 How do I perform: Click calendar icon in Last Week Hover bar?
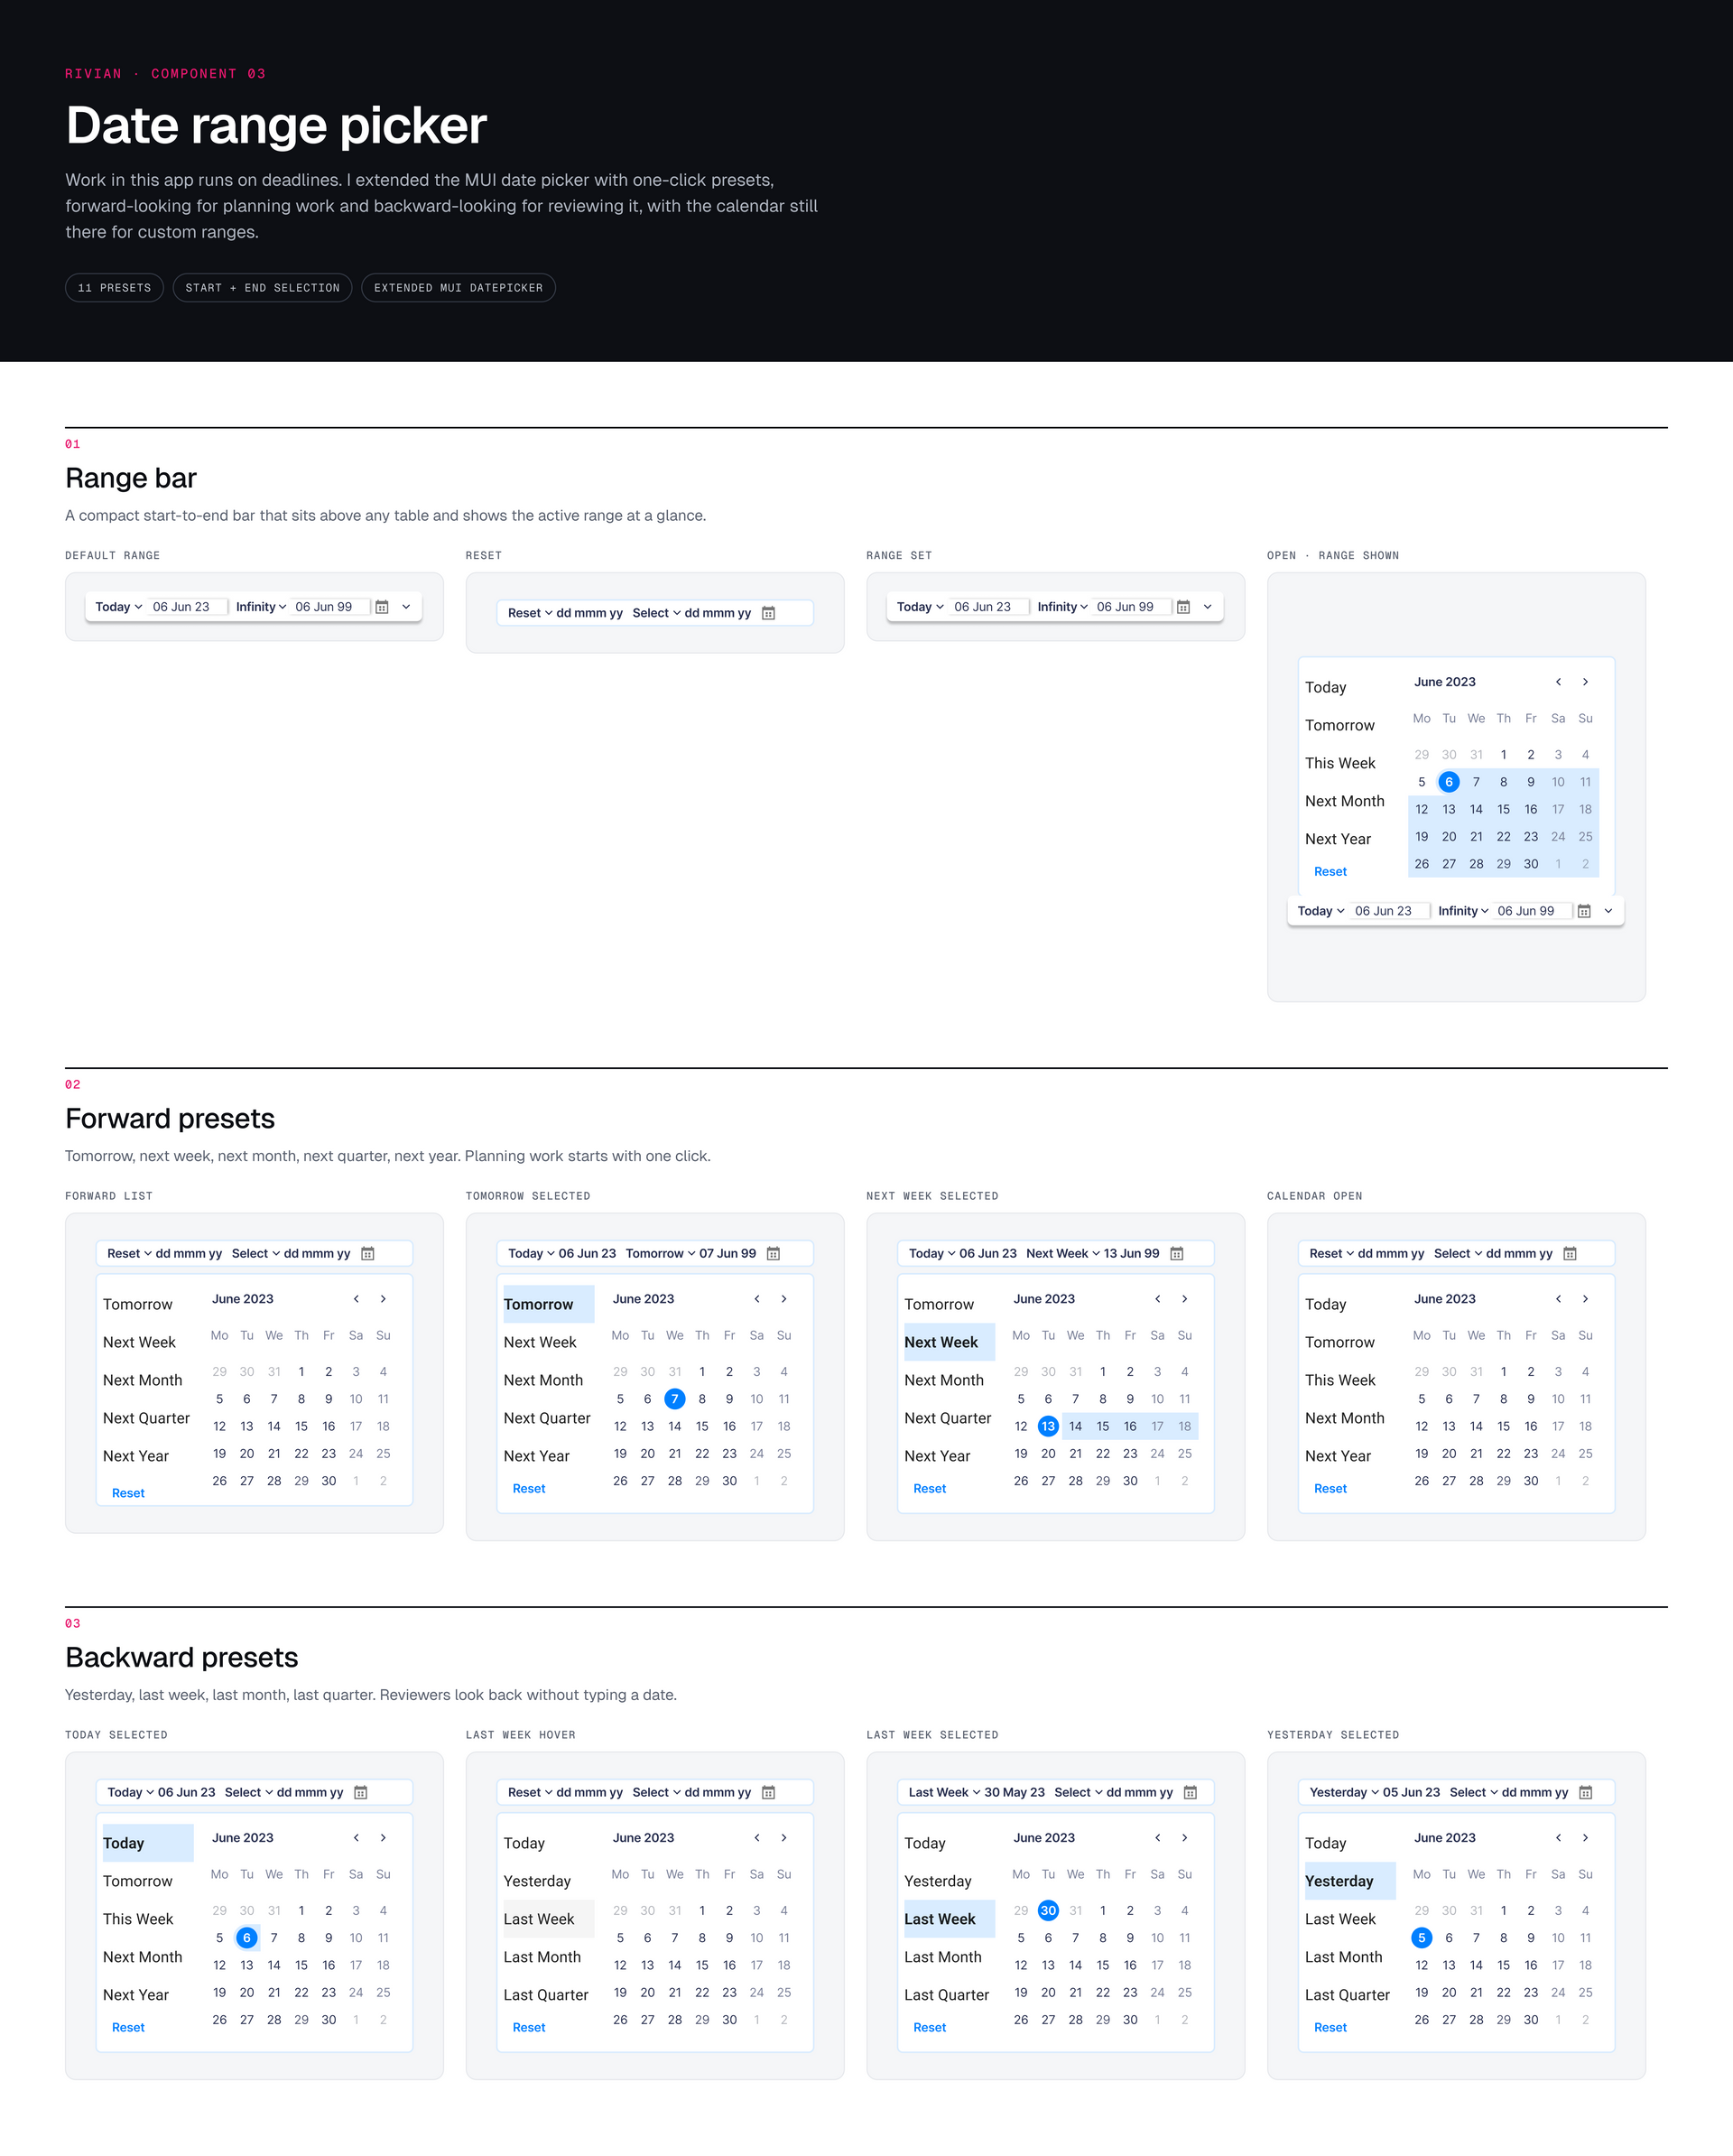pyautogui.click(x=768, y=1793)
